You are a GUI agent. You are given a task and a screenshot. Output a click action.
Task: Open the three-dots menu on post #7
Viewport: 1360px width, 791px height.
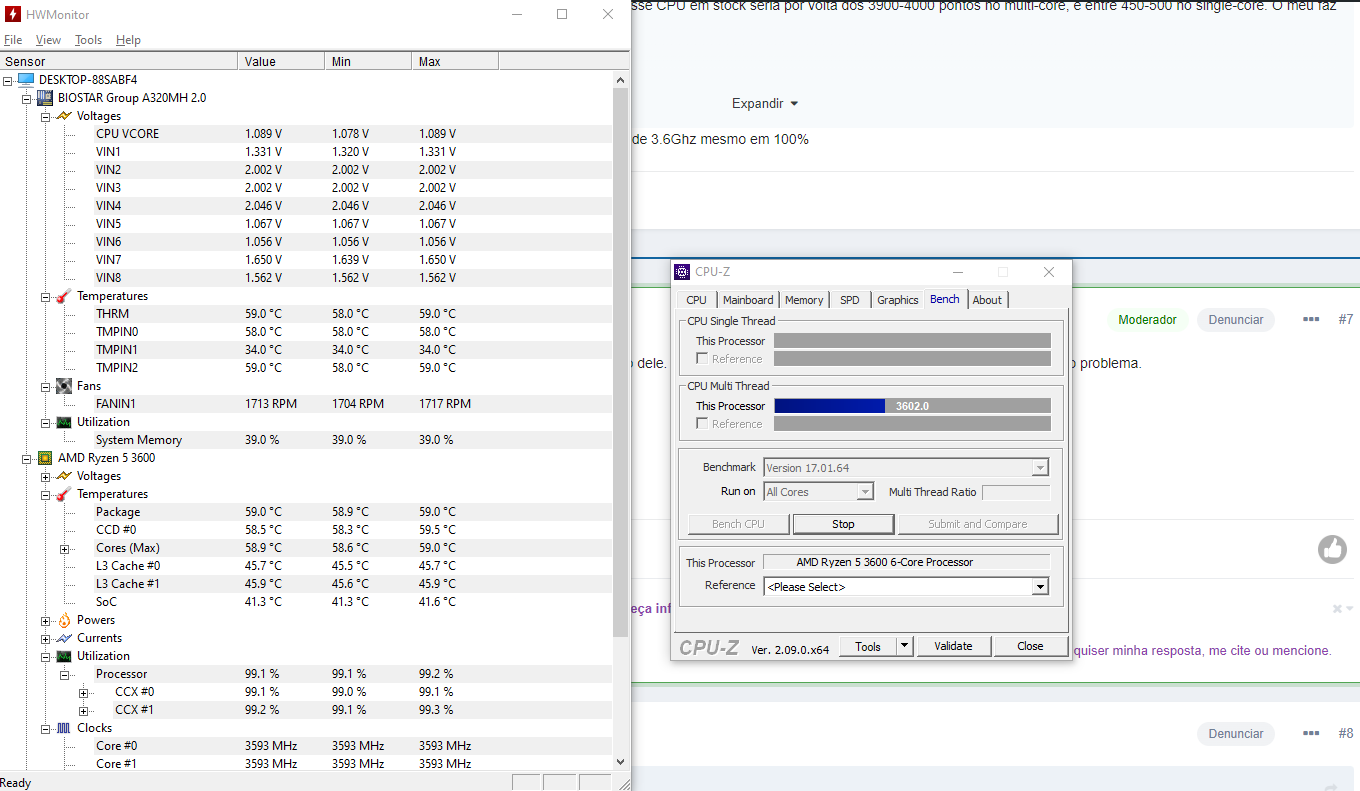[x=1311, y=320]
